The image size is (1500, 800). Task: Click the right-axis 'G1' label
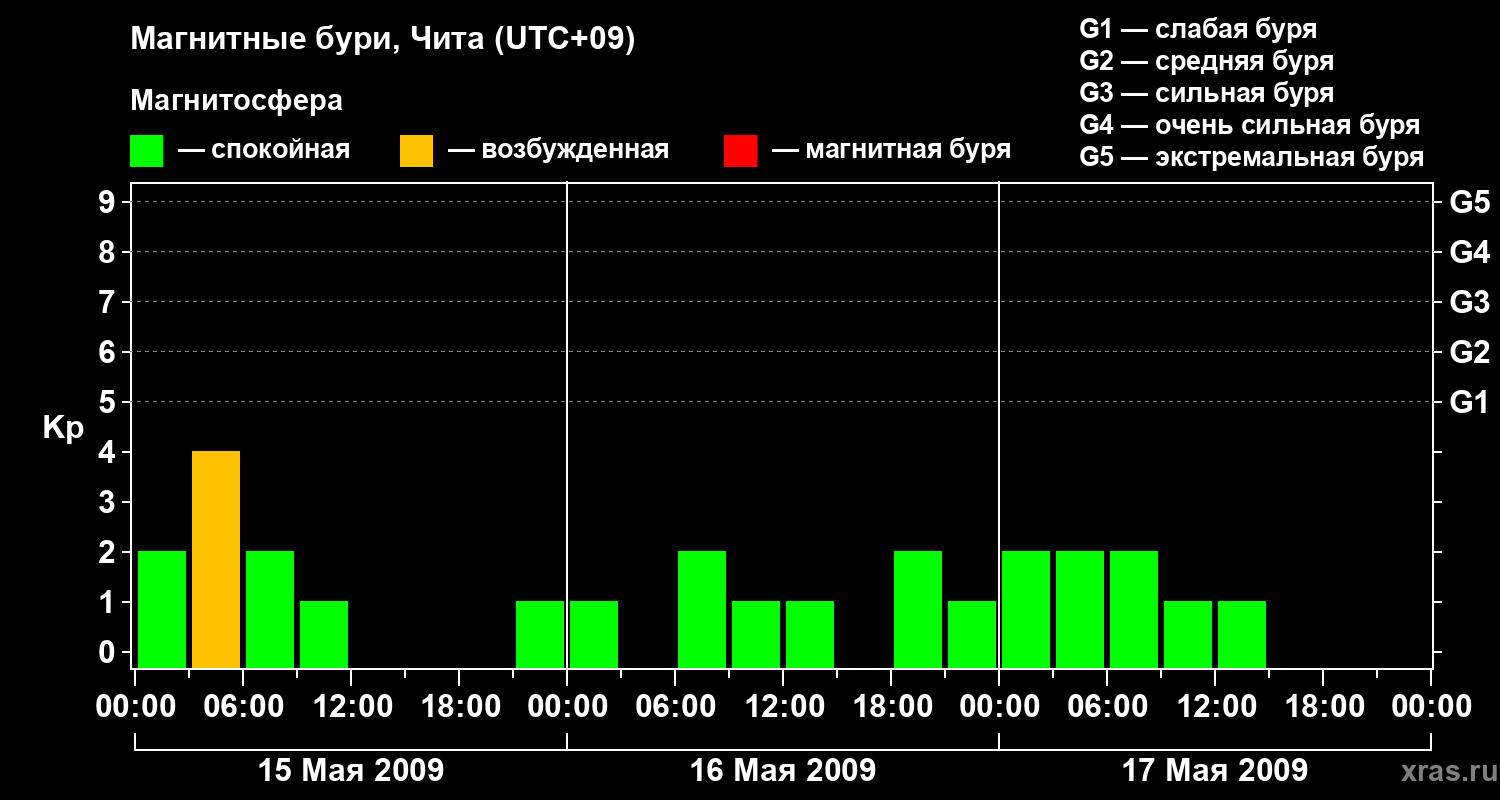(1469, 402)
